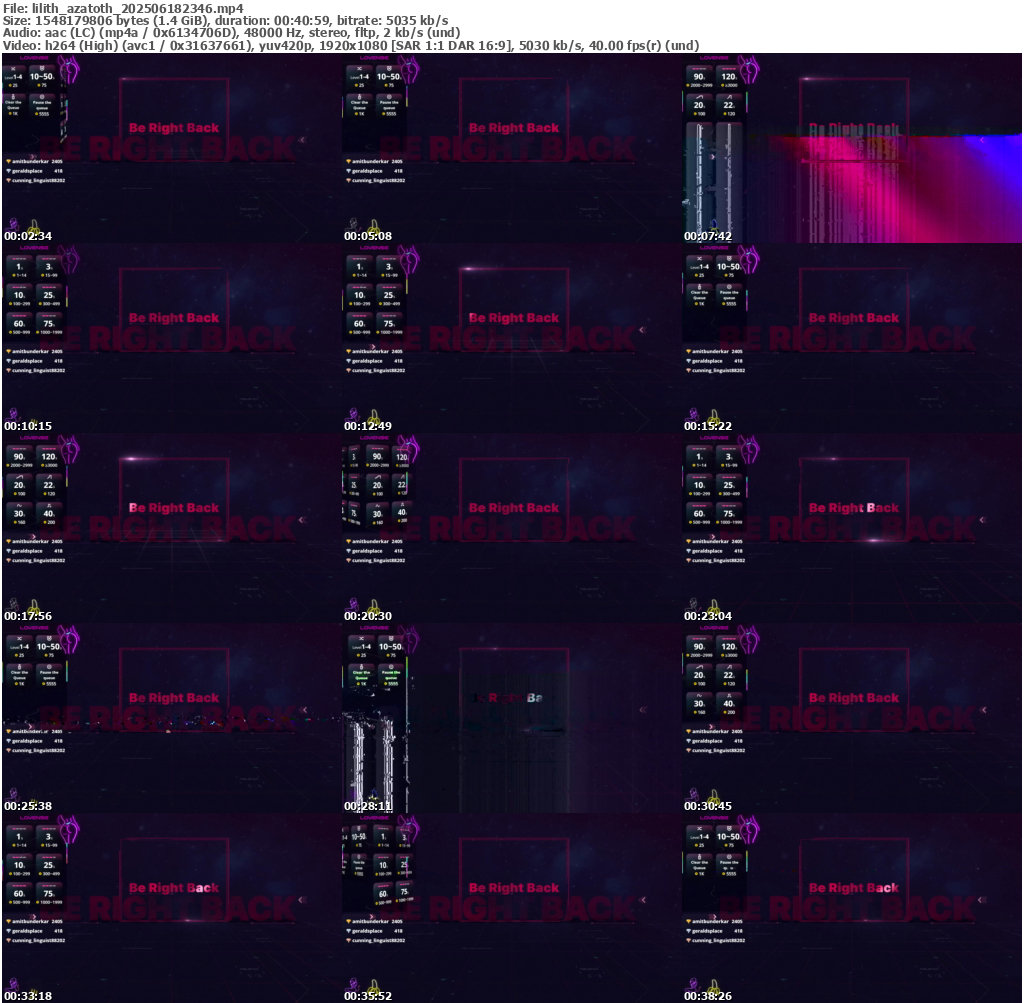
Task: Select the thumbnail frame at 00:23:04
Action: pos(852,528)
